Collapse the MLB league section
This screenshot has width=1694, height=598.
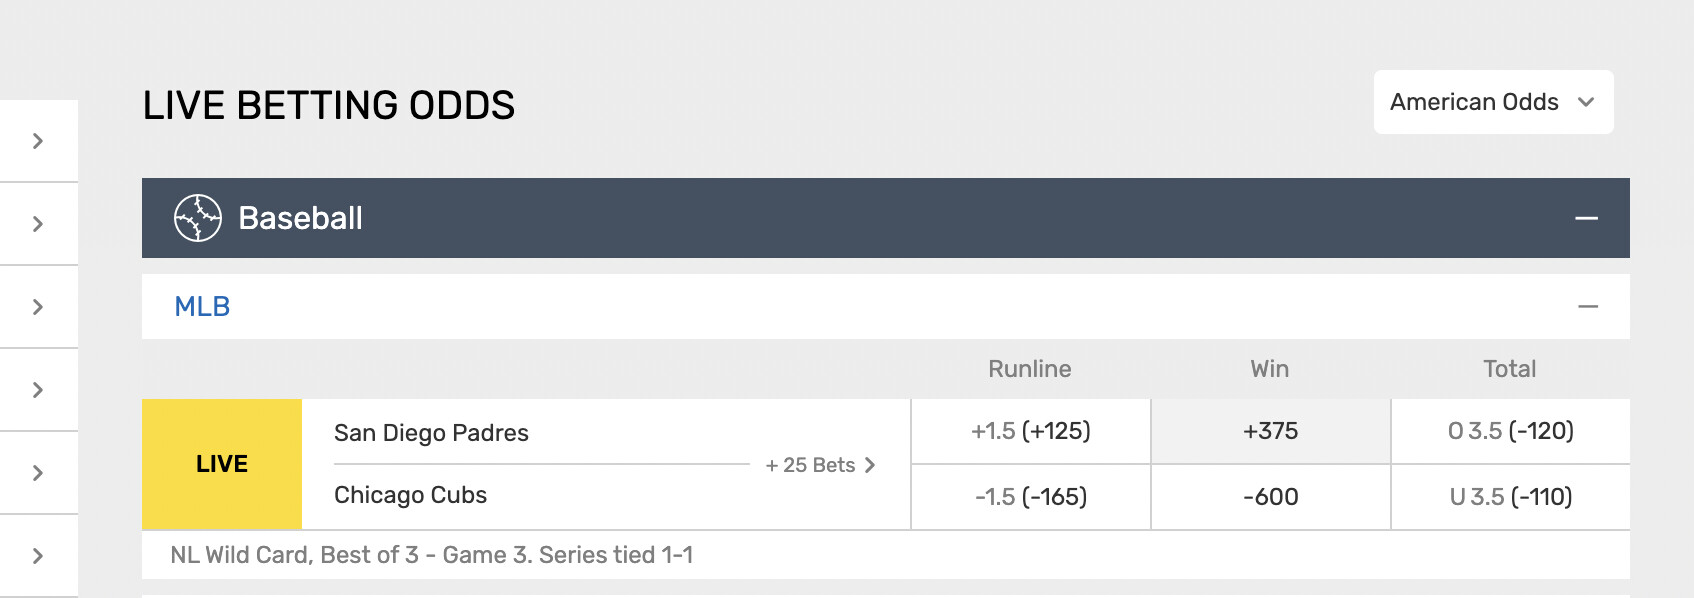click(x=1588, y=307)
